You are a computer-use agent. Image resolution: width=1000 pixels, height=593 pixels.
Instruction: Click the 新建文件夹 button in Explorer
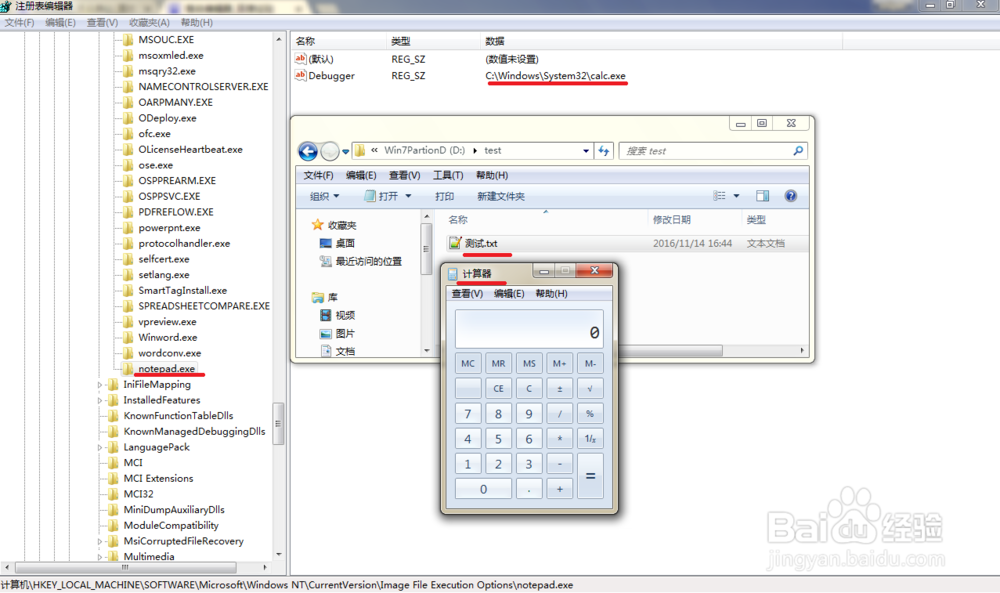[501, 196]
